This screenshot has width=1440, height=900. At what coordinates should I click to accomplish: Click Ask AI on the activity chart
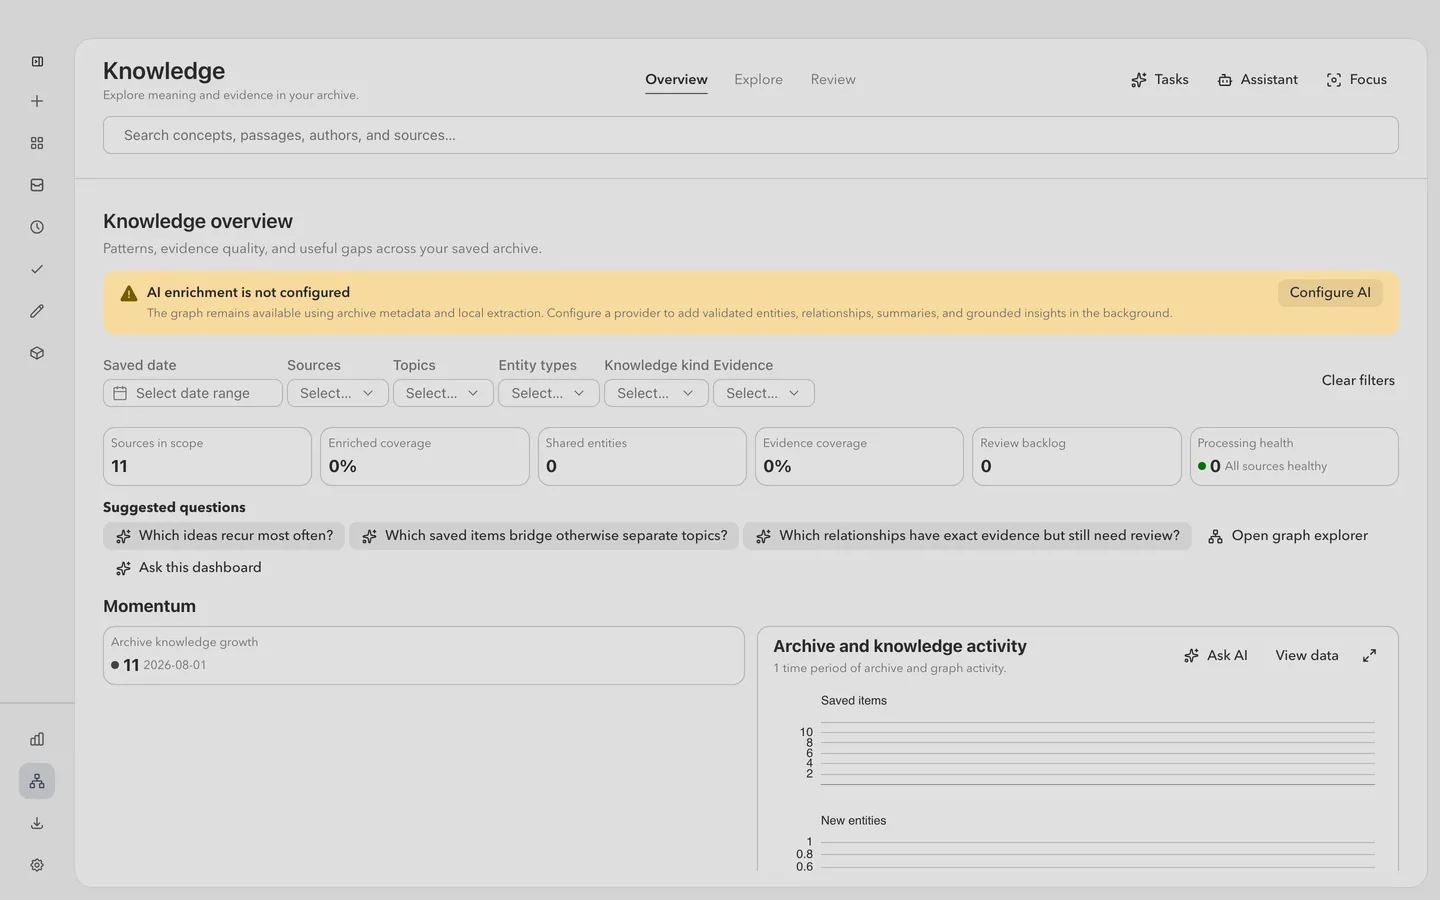click(1215, 655)
